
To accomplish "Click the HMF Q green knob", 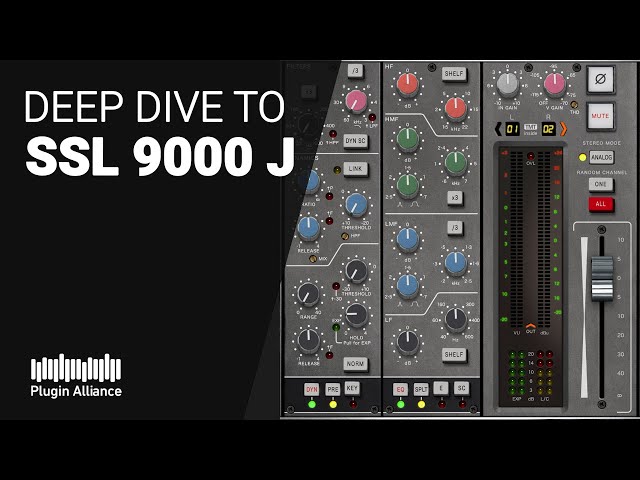I will pos(408,186).
